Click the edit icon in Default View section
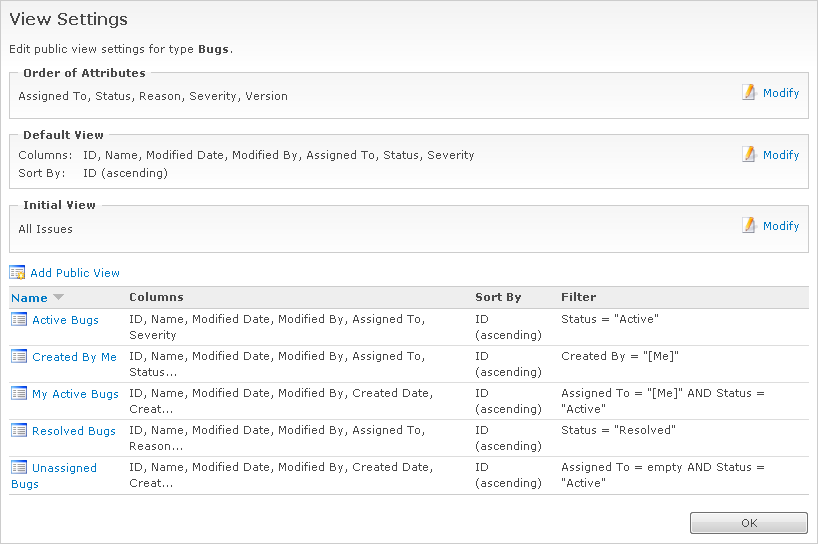Viewport: 818px width, 544px height. (749, 154)
